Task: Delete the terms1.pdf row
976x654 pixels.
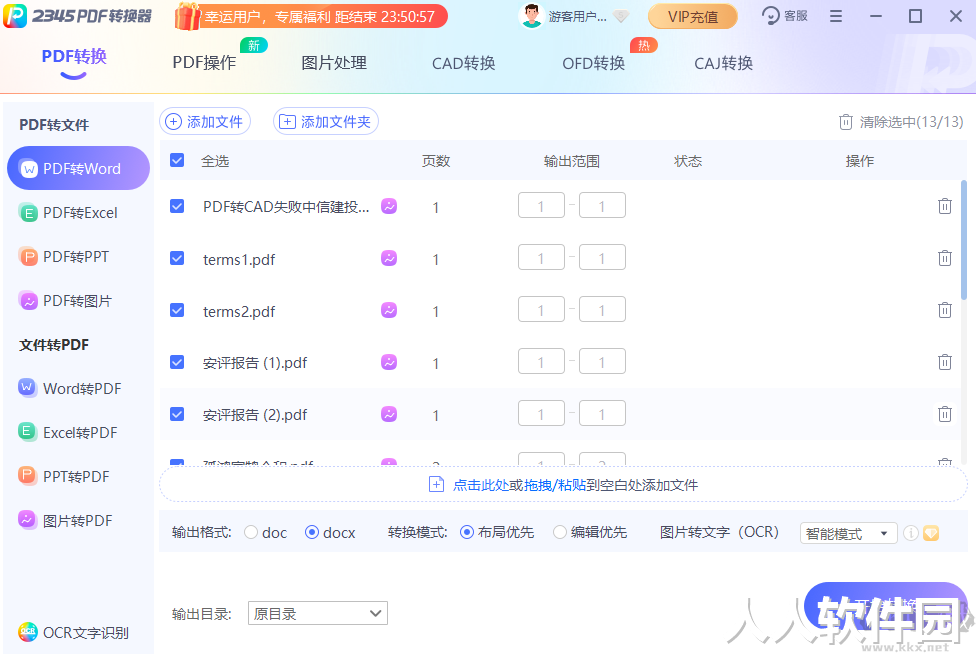Action: tap(944, 258)
